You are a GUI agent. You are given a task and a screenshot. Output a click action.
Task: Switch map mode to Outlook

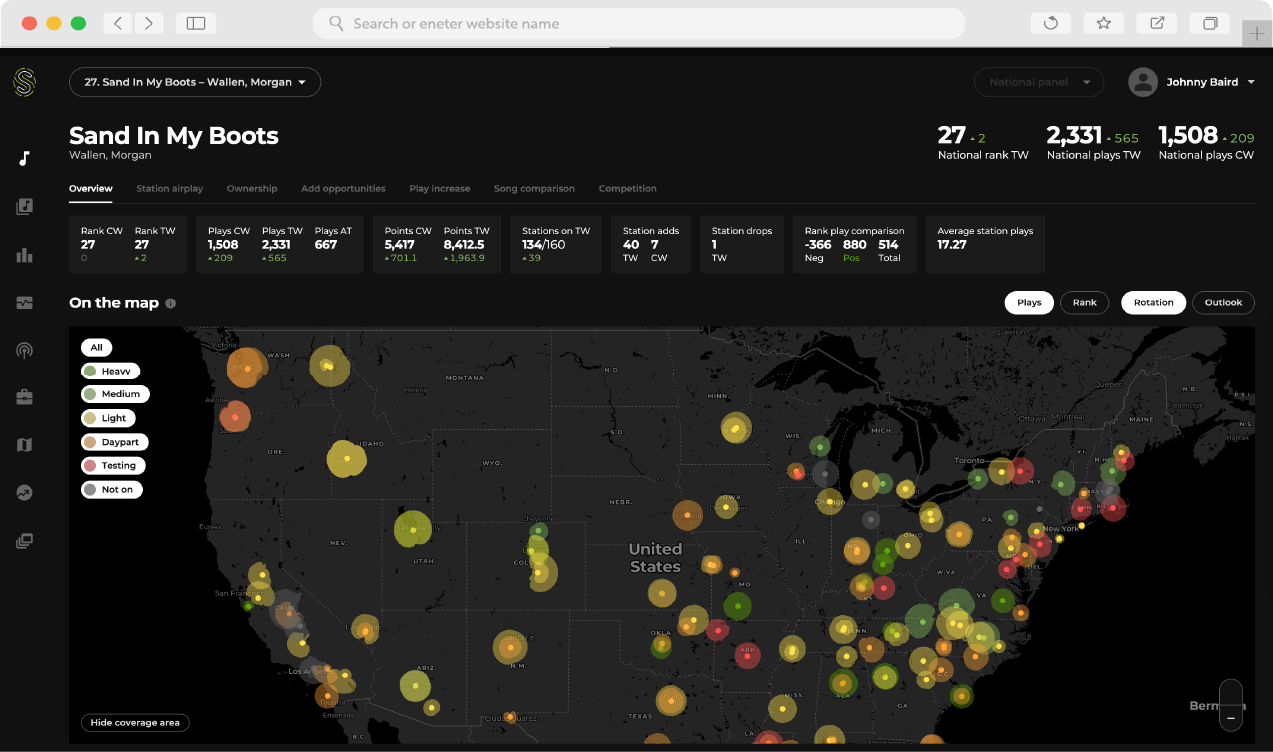(x=1223, y=302)
